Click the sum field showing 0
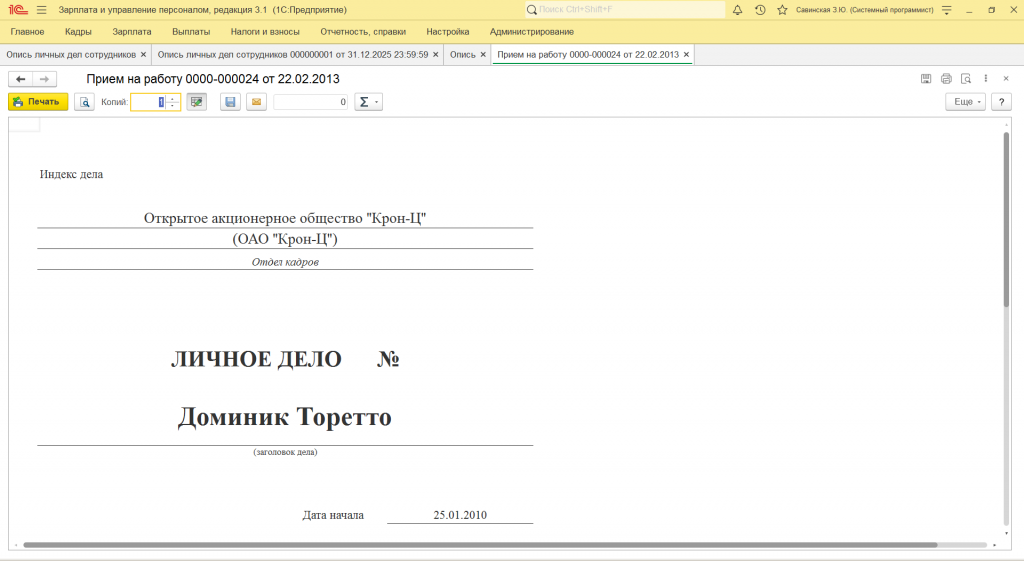 pos(311,102)
